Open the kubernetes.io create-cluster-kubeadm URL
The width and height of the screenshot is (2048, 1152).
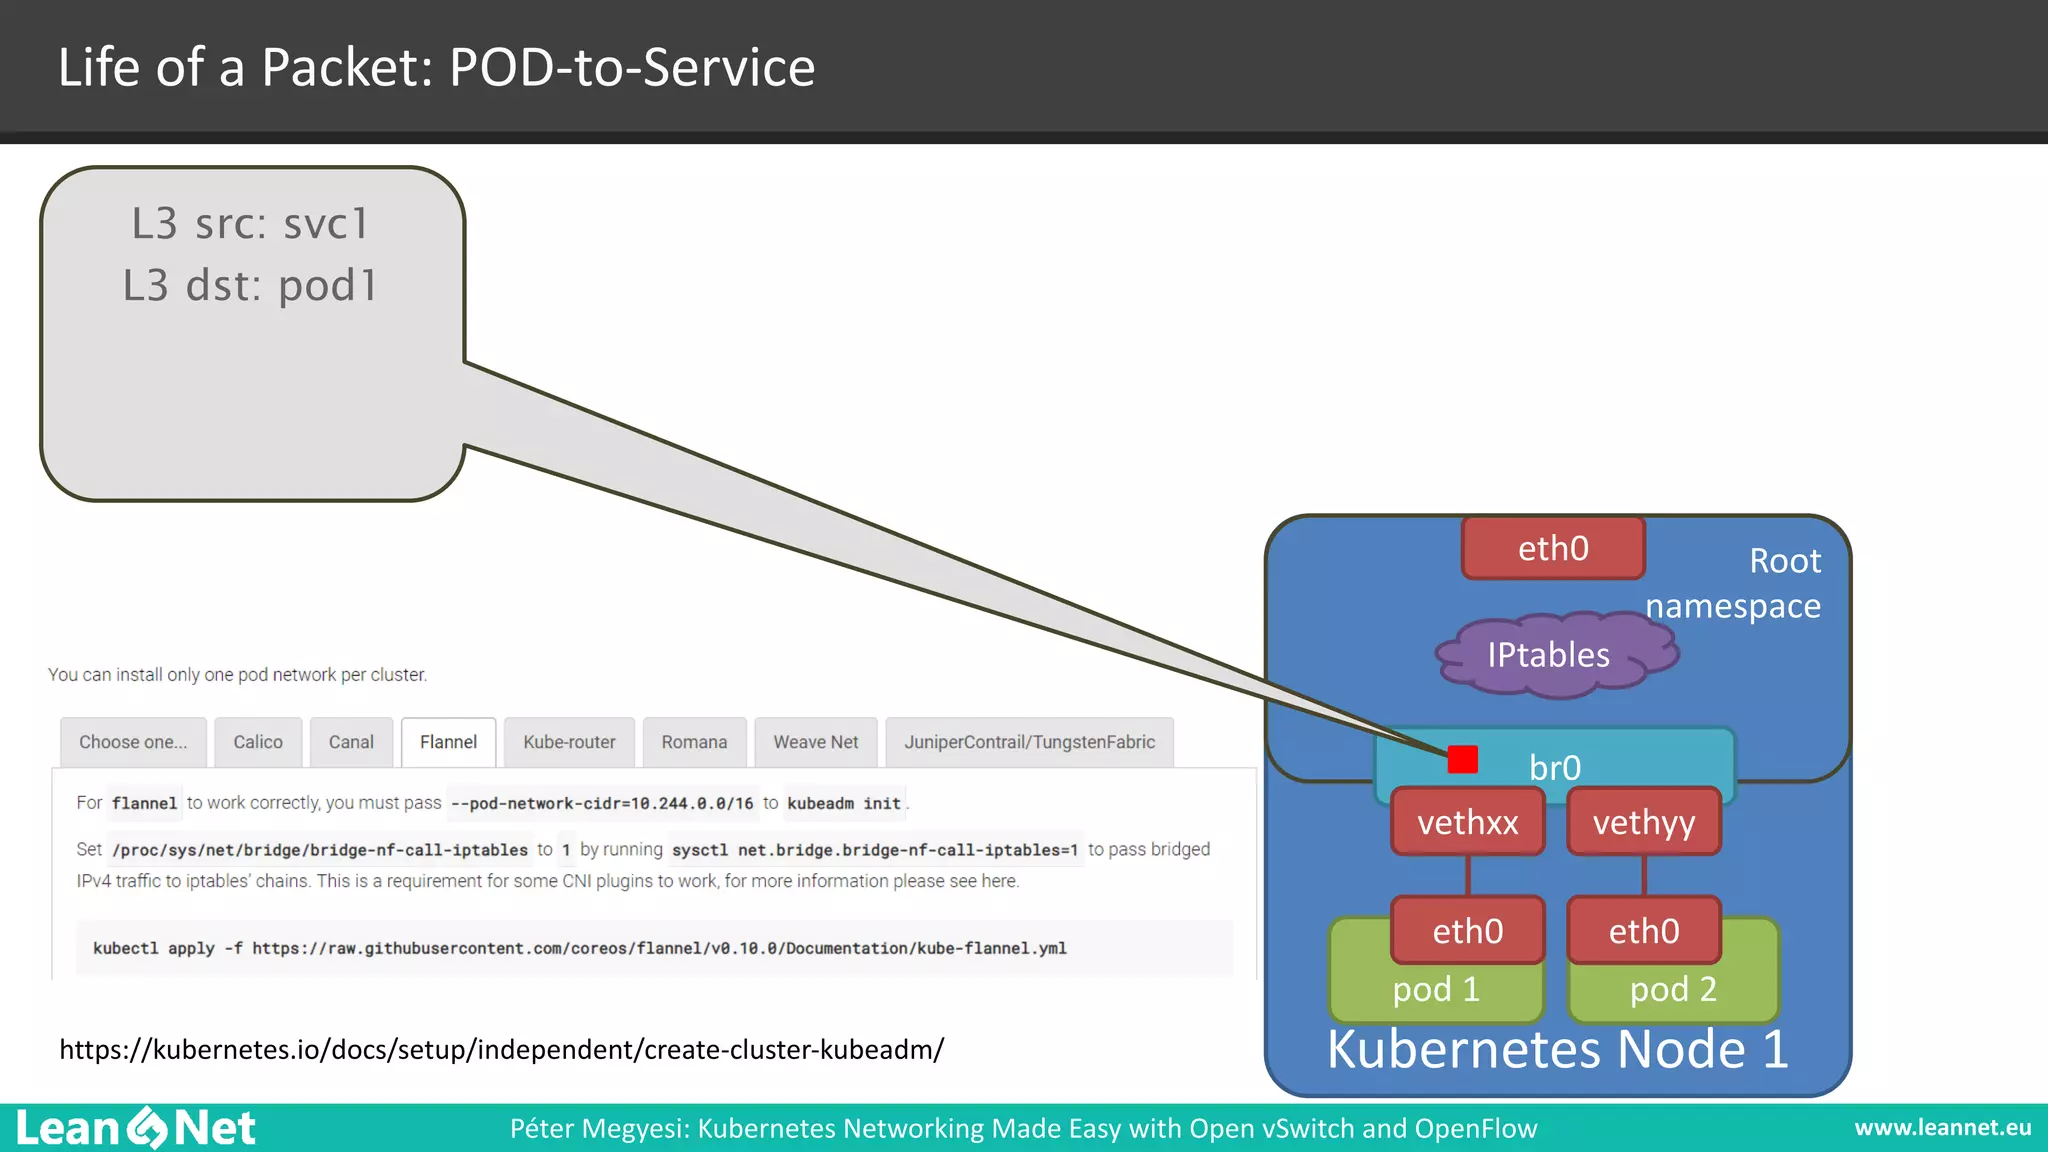coord(501,1049)
